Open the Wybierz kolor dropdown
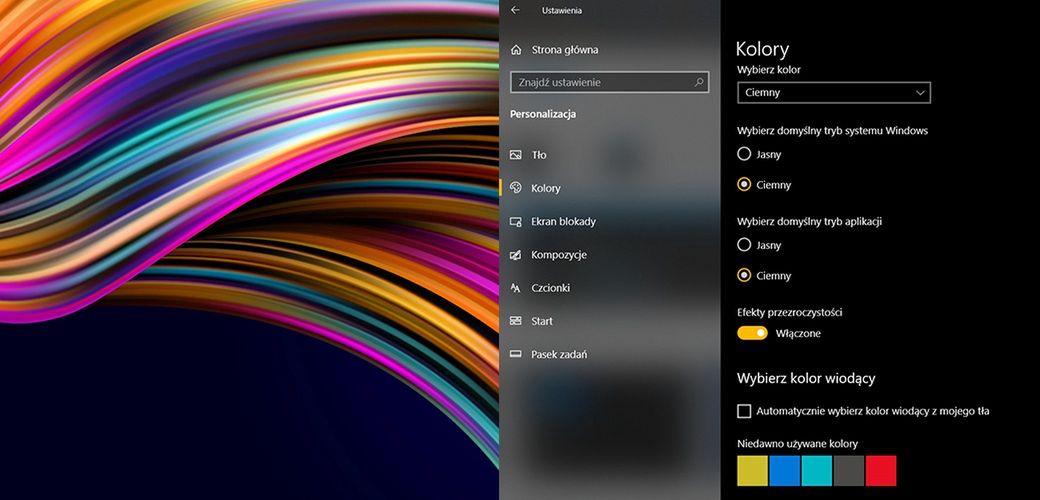The height and width of the screenshot is (500, 1040). pos(834,93)
